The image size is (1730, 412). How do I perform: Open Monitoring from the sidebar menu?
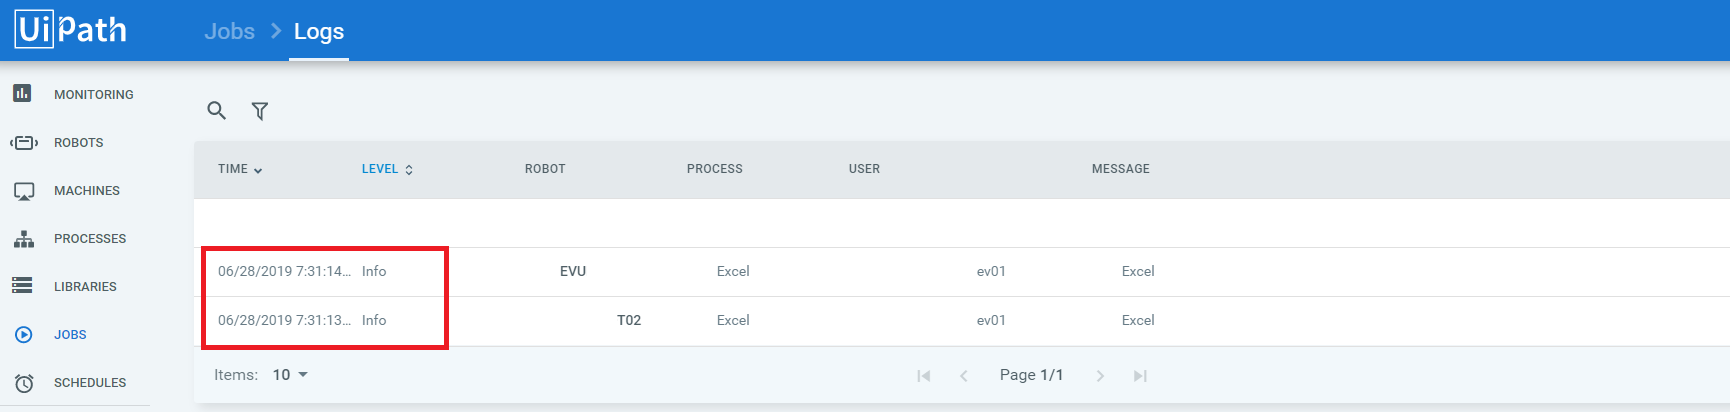(x=93, y=95)
